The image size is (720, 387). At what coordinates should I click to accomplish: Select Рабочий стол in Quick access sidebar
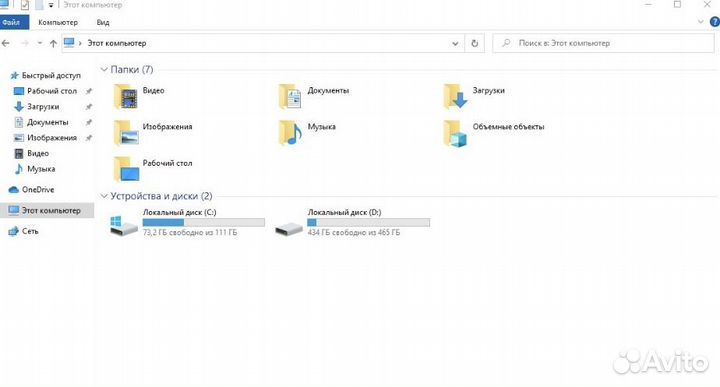51,91
